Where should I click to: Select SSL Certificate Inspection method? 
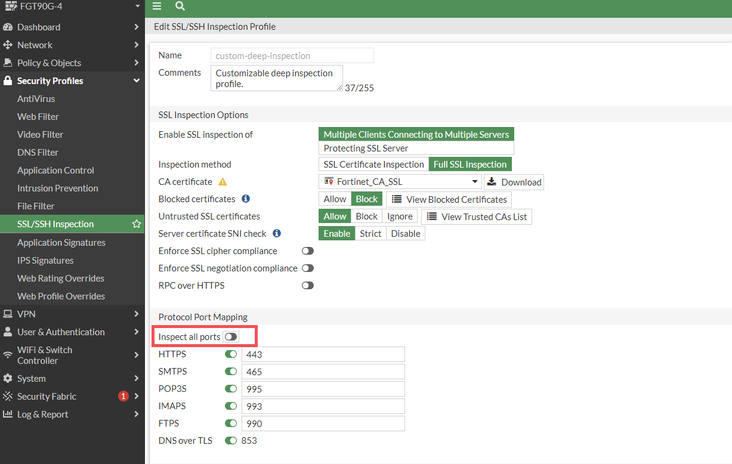[373, 164]
